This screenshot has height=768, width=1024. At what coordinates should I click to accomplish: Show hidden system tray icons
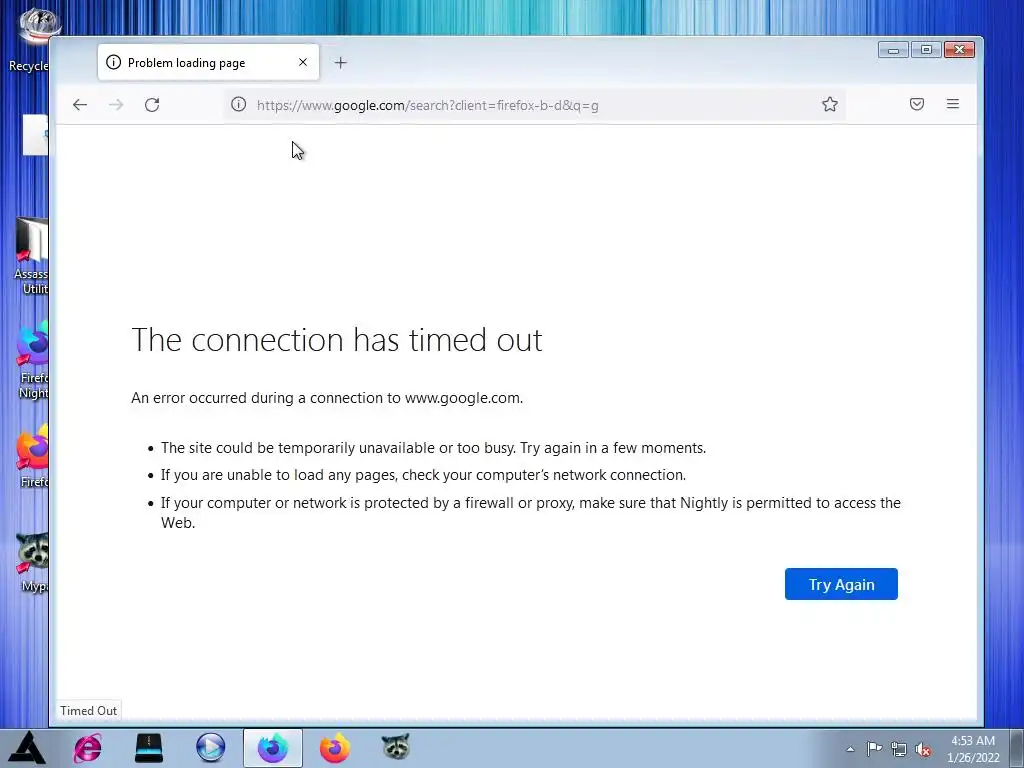(850, 749)
